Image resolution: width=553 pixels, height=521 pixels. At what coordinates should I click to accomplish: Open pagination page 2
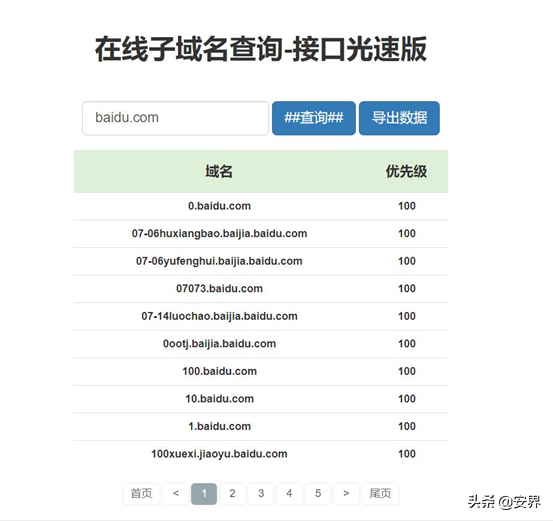[x=232, y=493]
